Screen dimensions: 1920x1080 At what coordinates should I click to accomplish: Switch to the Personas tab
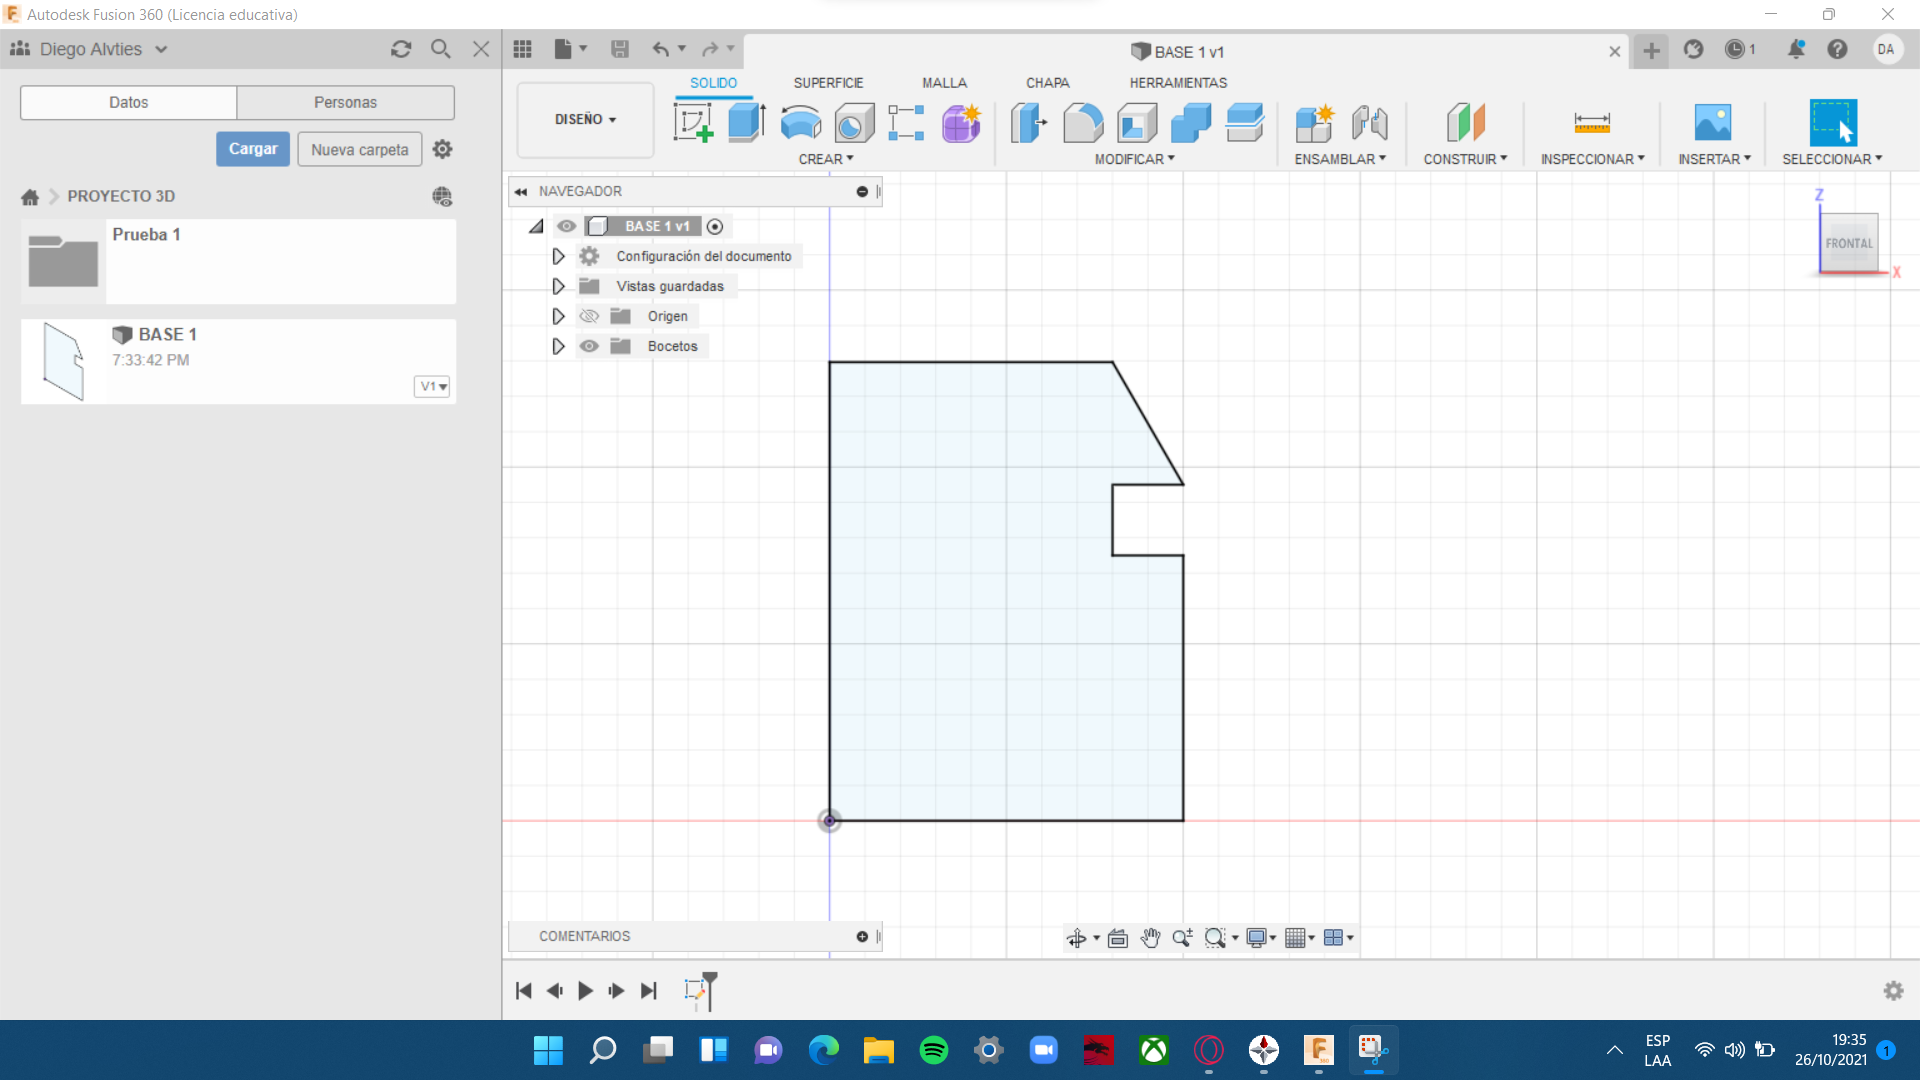(345, 102)
